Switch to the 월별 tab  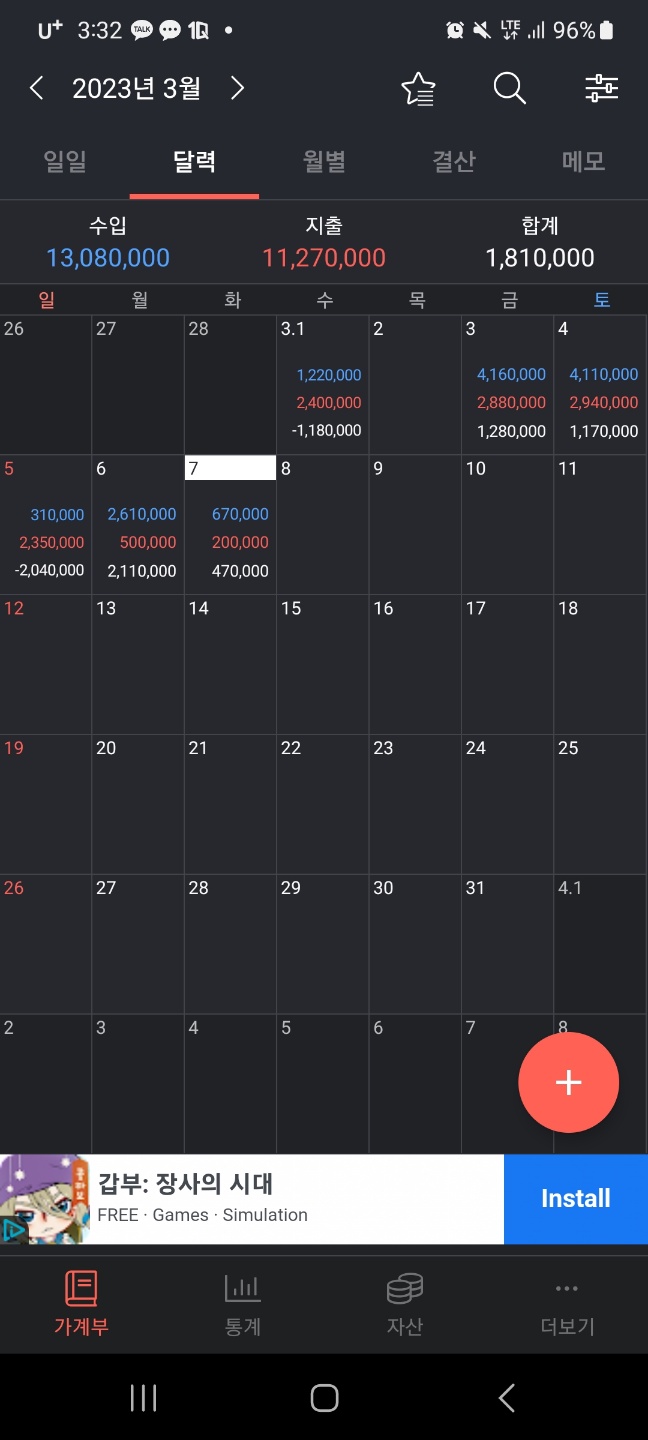(x=324, y=161)
